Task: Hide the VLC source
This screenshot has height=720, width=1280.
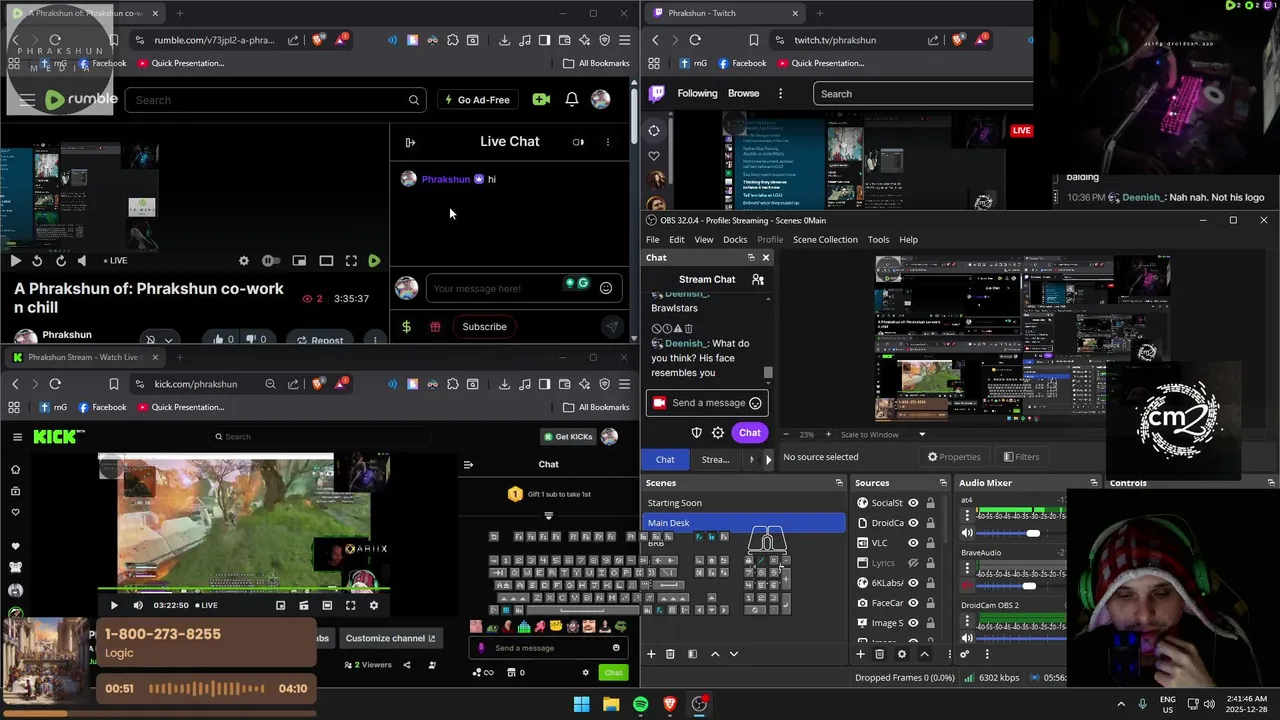Action: coord(913,543)
